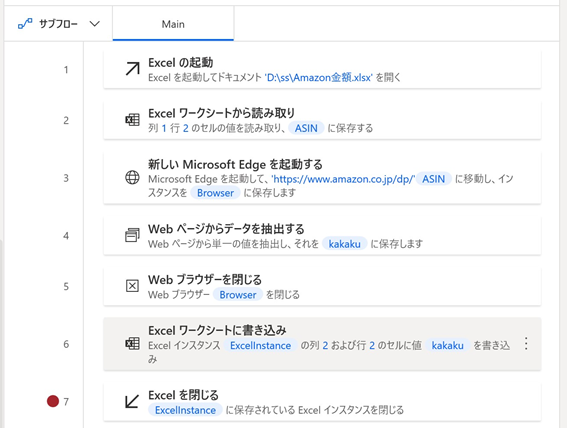The height and width of the screenshot is (428, 567).
Task: Select the Excel の起動 action title
Action: tap(180, 63)
